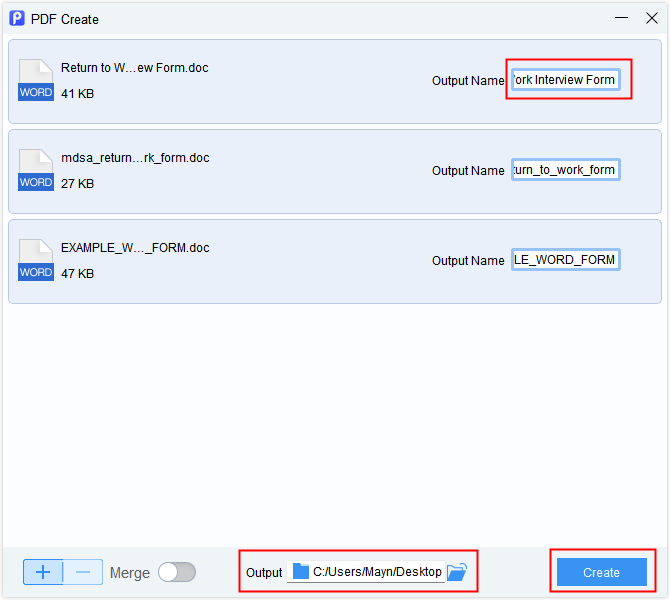This screenshot has height=600, width=670.
Task: Minimize the PDF Create window
Action: (621, 18)
